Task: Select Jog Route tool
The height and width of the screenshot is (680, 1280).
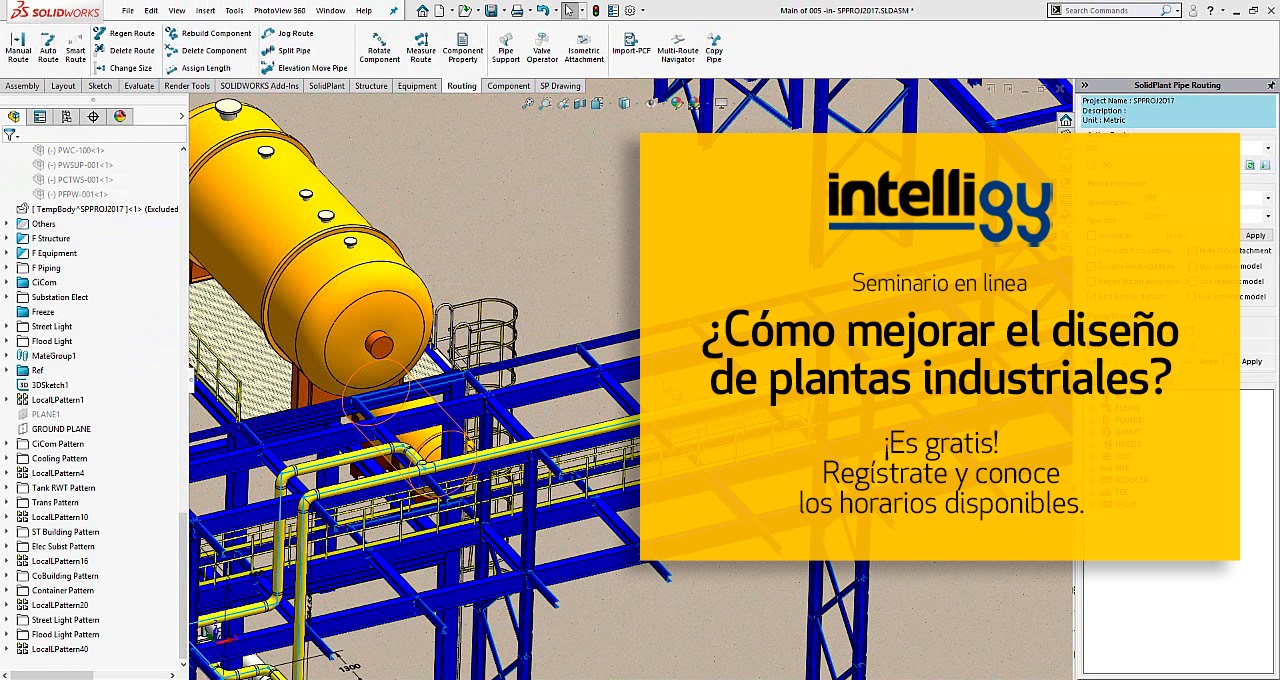Action: click(288, 33)
